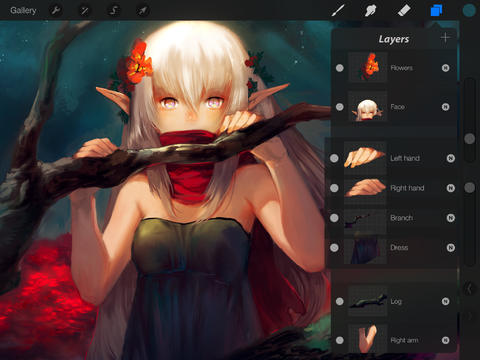Hide the Log layer
This screenshot has width=480, height=360.
point(340,302)
